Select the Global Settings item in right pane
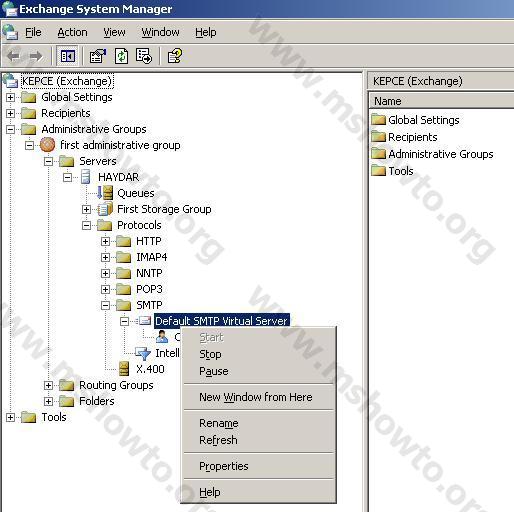 424,120
